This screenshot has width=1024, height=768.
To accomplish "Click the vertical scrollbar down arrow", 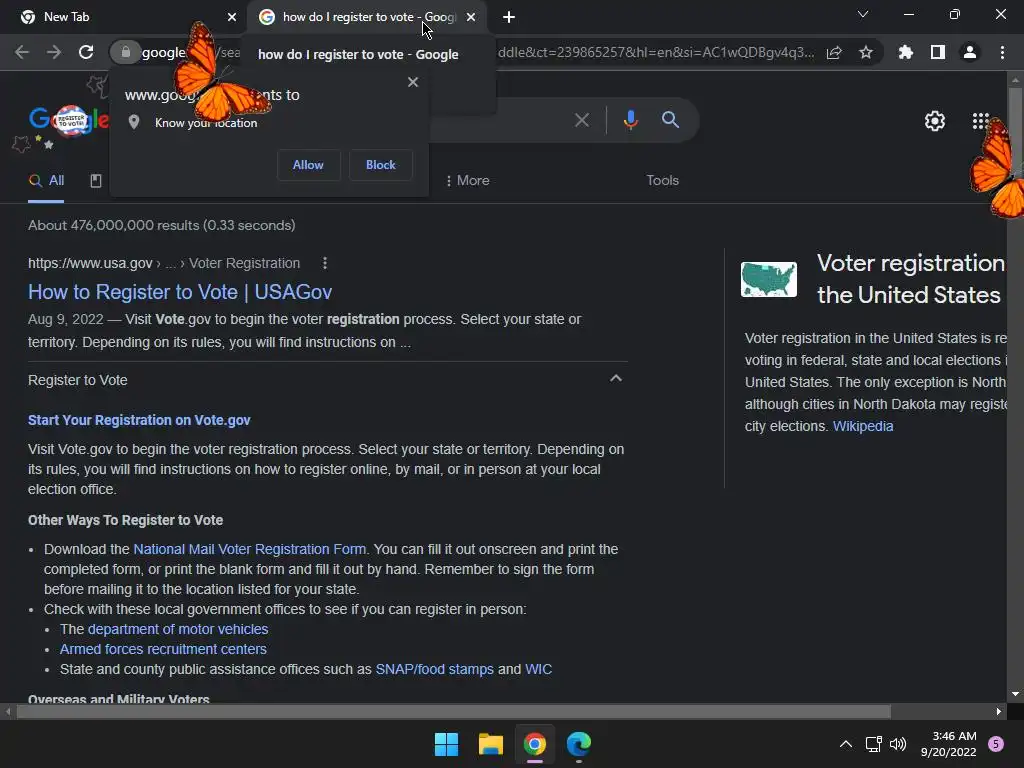I will pyautogui.click(x=1015, y=694).
